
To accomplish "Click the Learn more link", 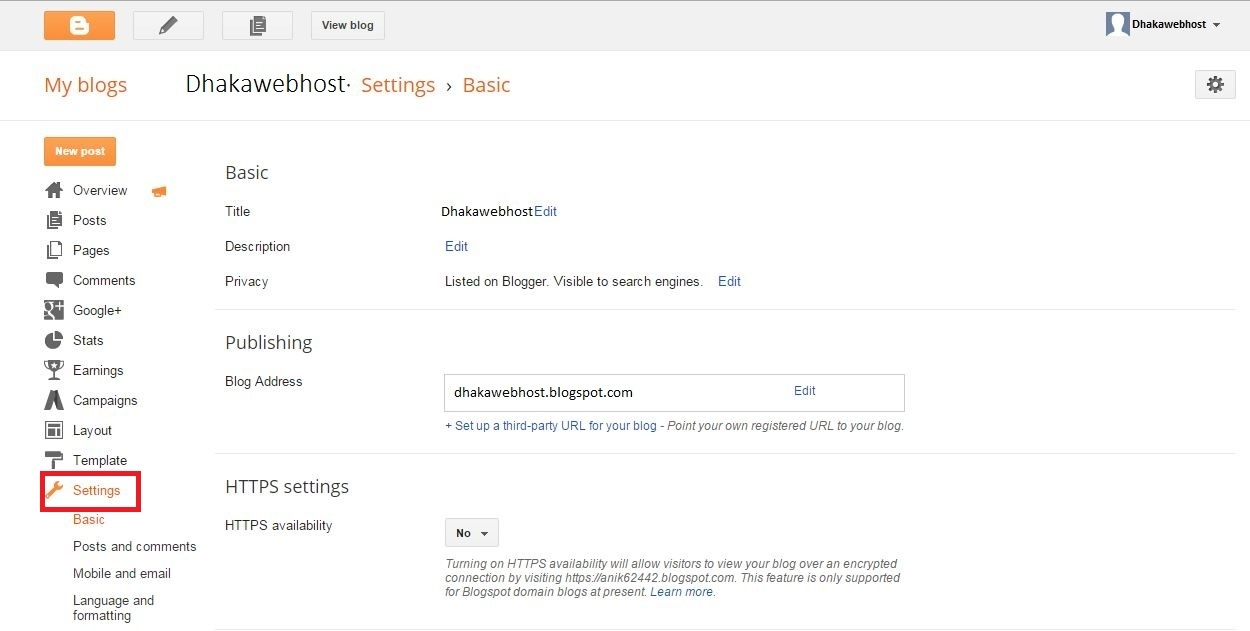I will coord(682,592).
